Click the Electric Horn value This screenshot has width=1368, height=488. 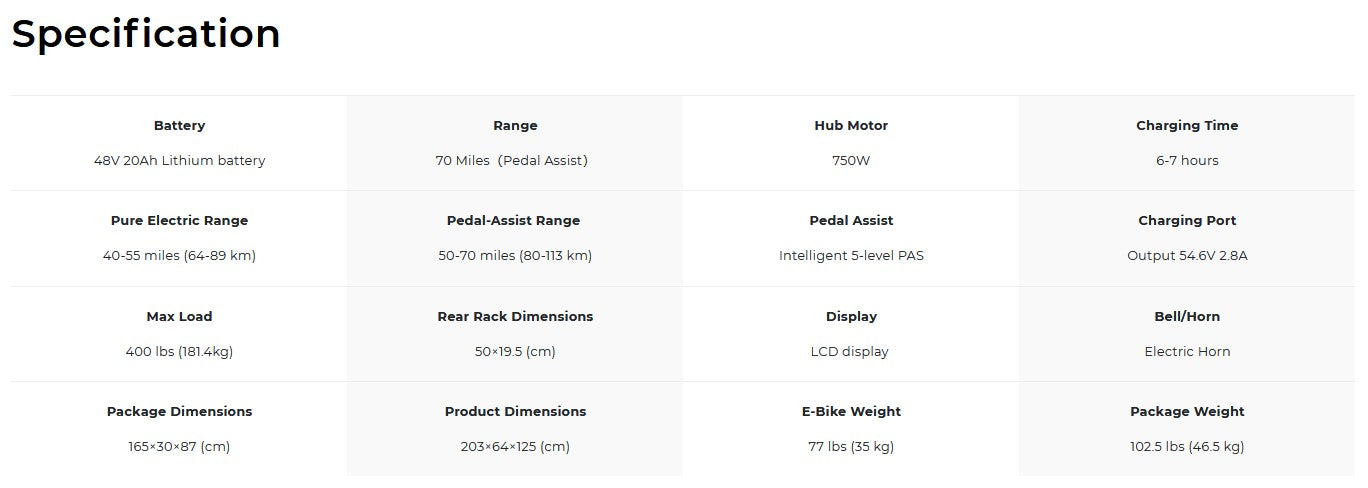click(x=1187, y=352)
